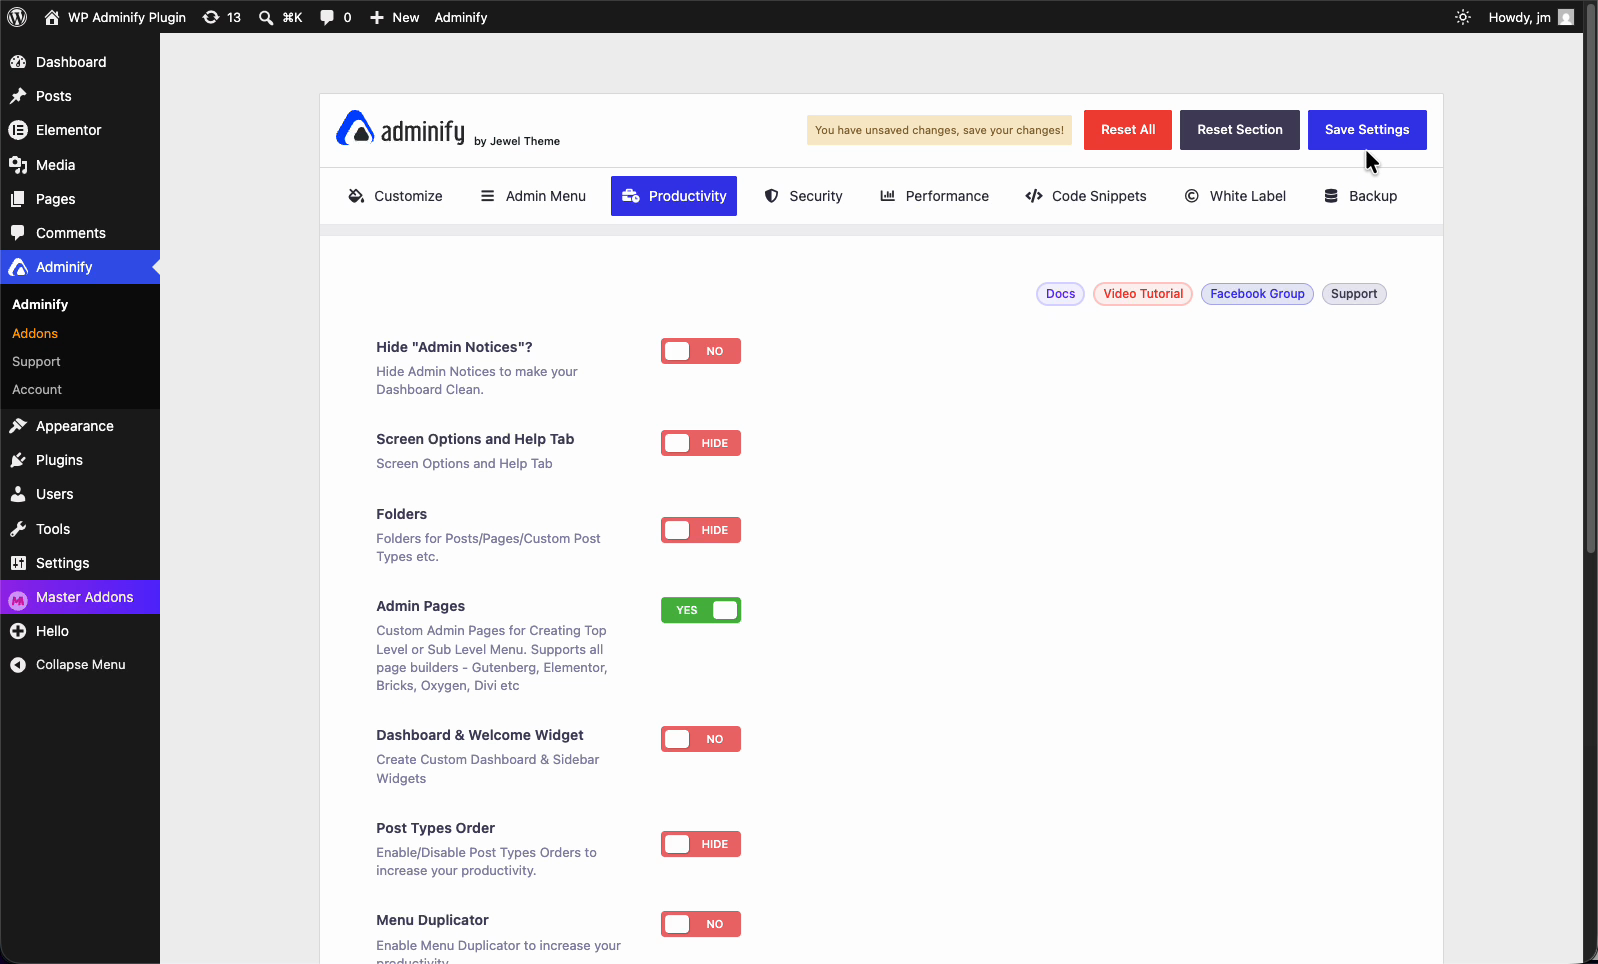Toggle the Hide Admin Notices switch
Image resolution: width=1598 pixels, height=964 pixels.
pos(701,351)
